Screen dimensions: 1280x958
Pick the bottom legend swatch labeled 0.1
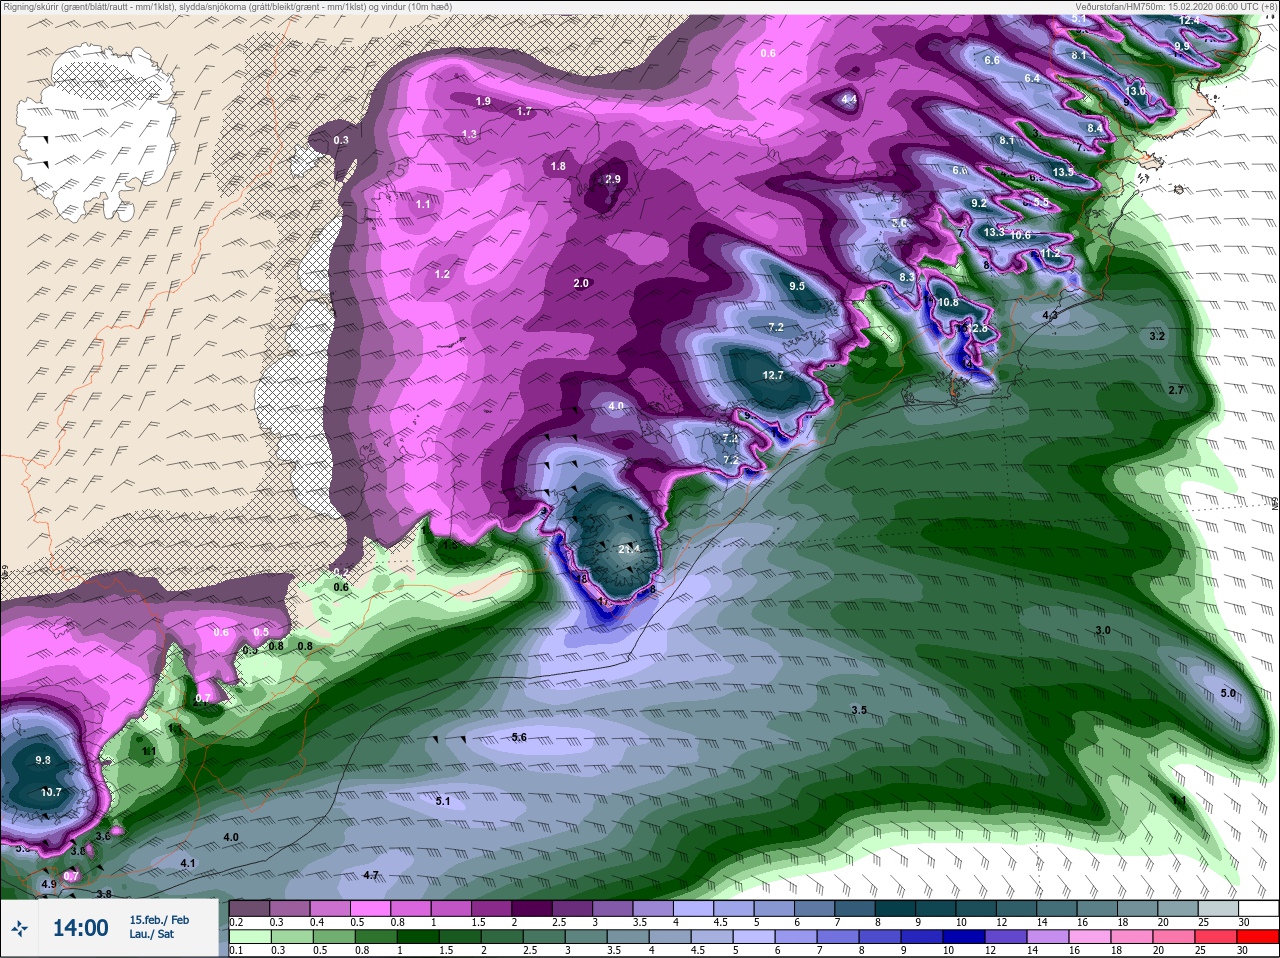point(249,937)
